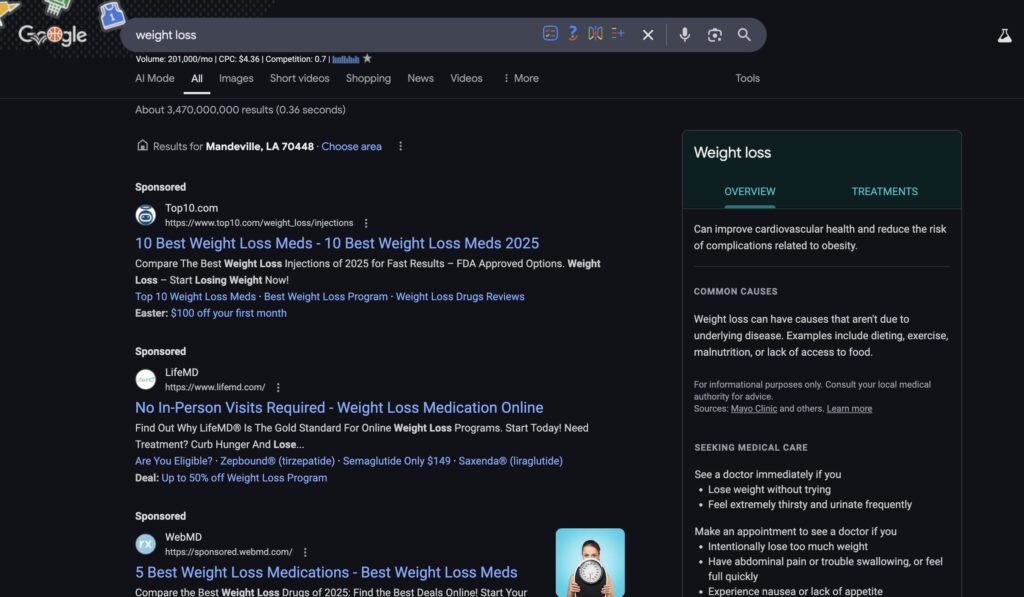Open the Mayo Clinic source link
Viewport: 1024px width, 597px height.
[x=753, y=408]
